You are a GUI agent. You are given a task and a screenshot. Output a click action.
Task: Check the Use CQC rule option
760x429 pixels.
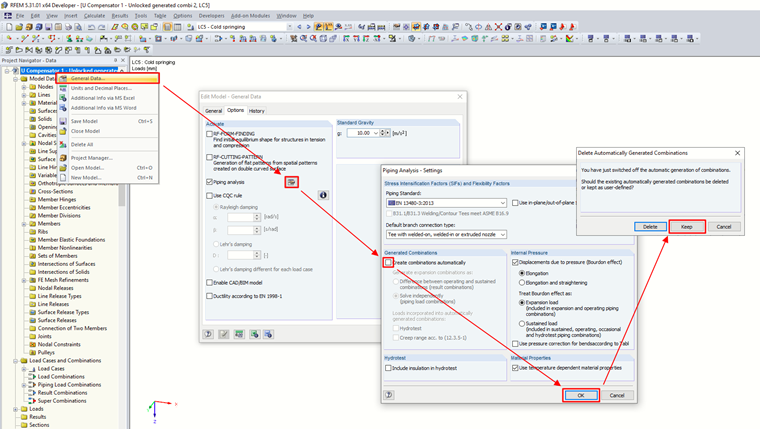click(x=209, y=195)
